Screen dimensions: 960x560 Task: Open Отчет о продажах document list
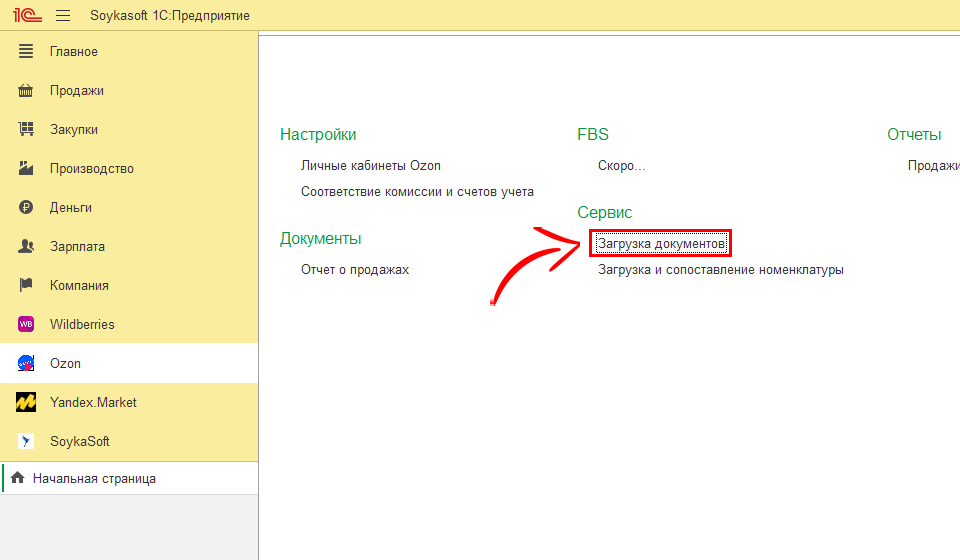(x=354, y=270)
